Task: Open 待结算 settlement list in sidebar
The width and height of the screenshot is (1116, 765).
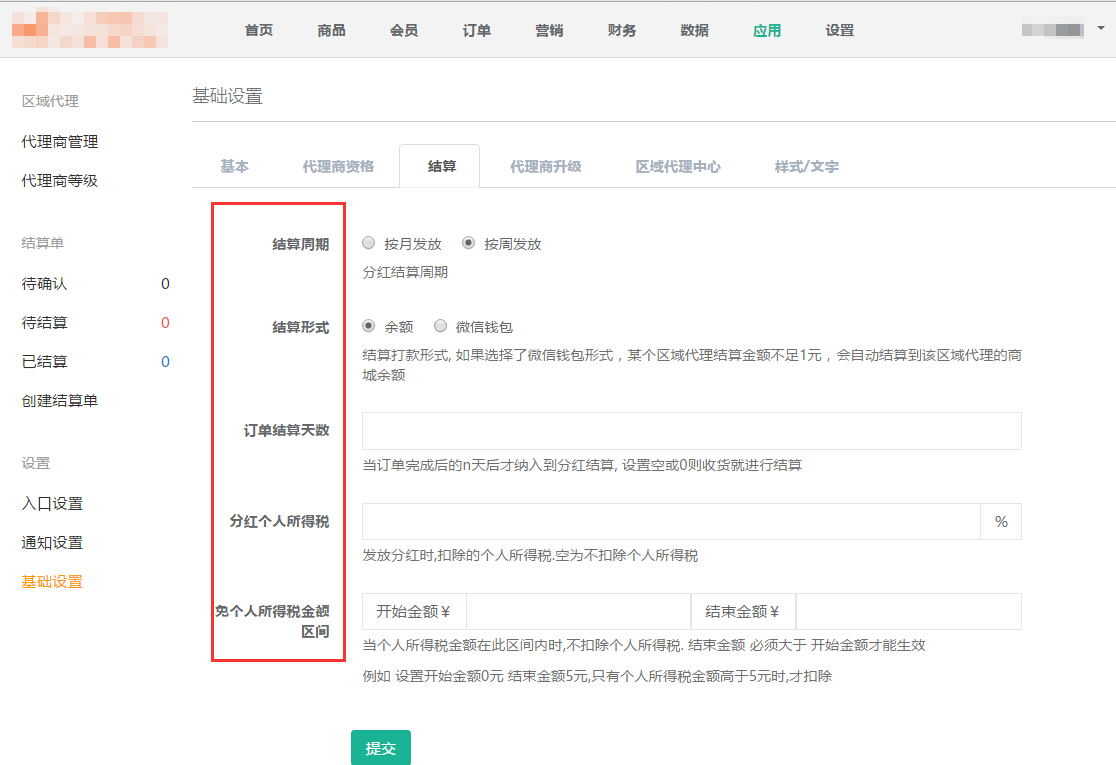Action: 45,323
